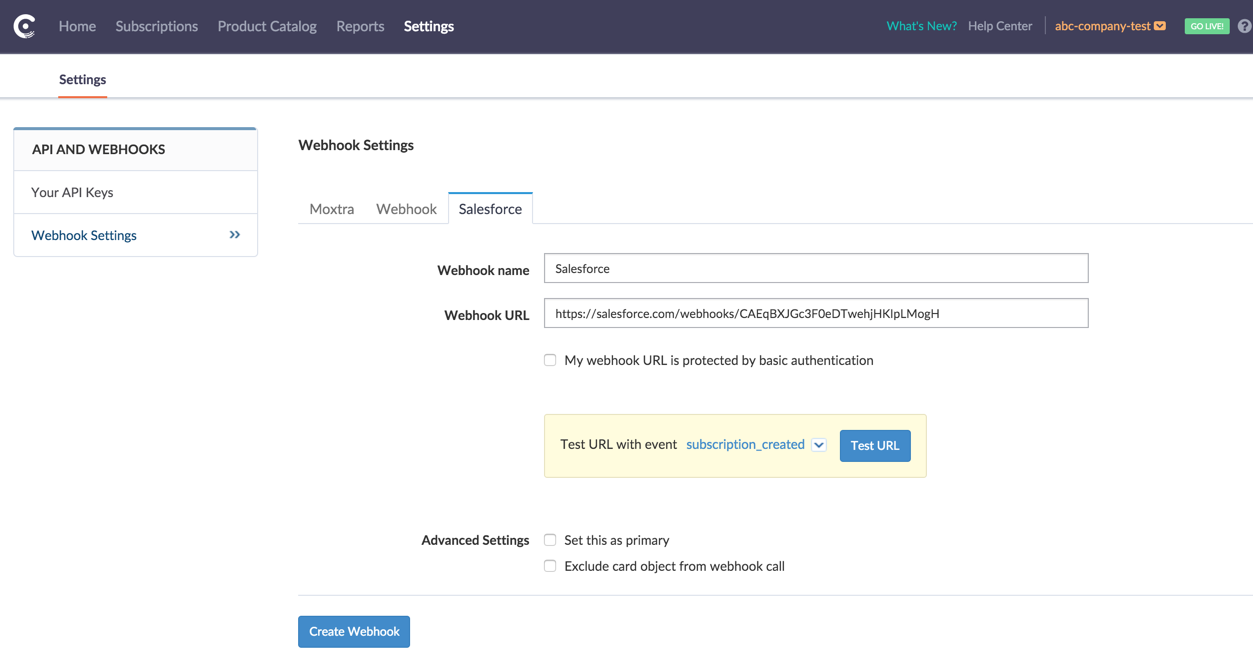Open the What's New? link
This screenshot has width=1253, height=650.
(921, 26)
